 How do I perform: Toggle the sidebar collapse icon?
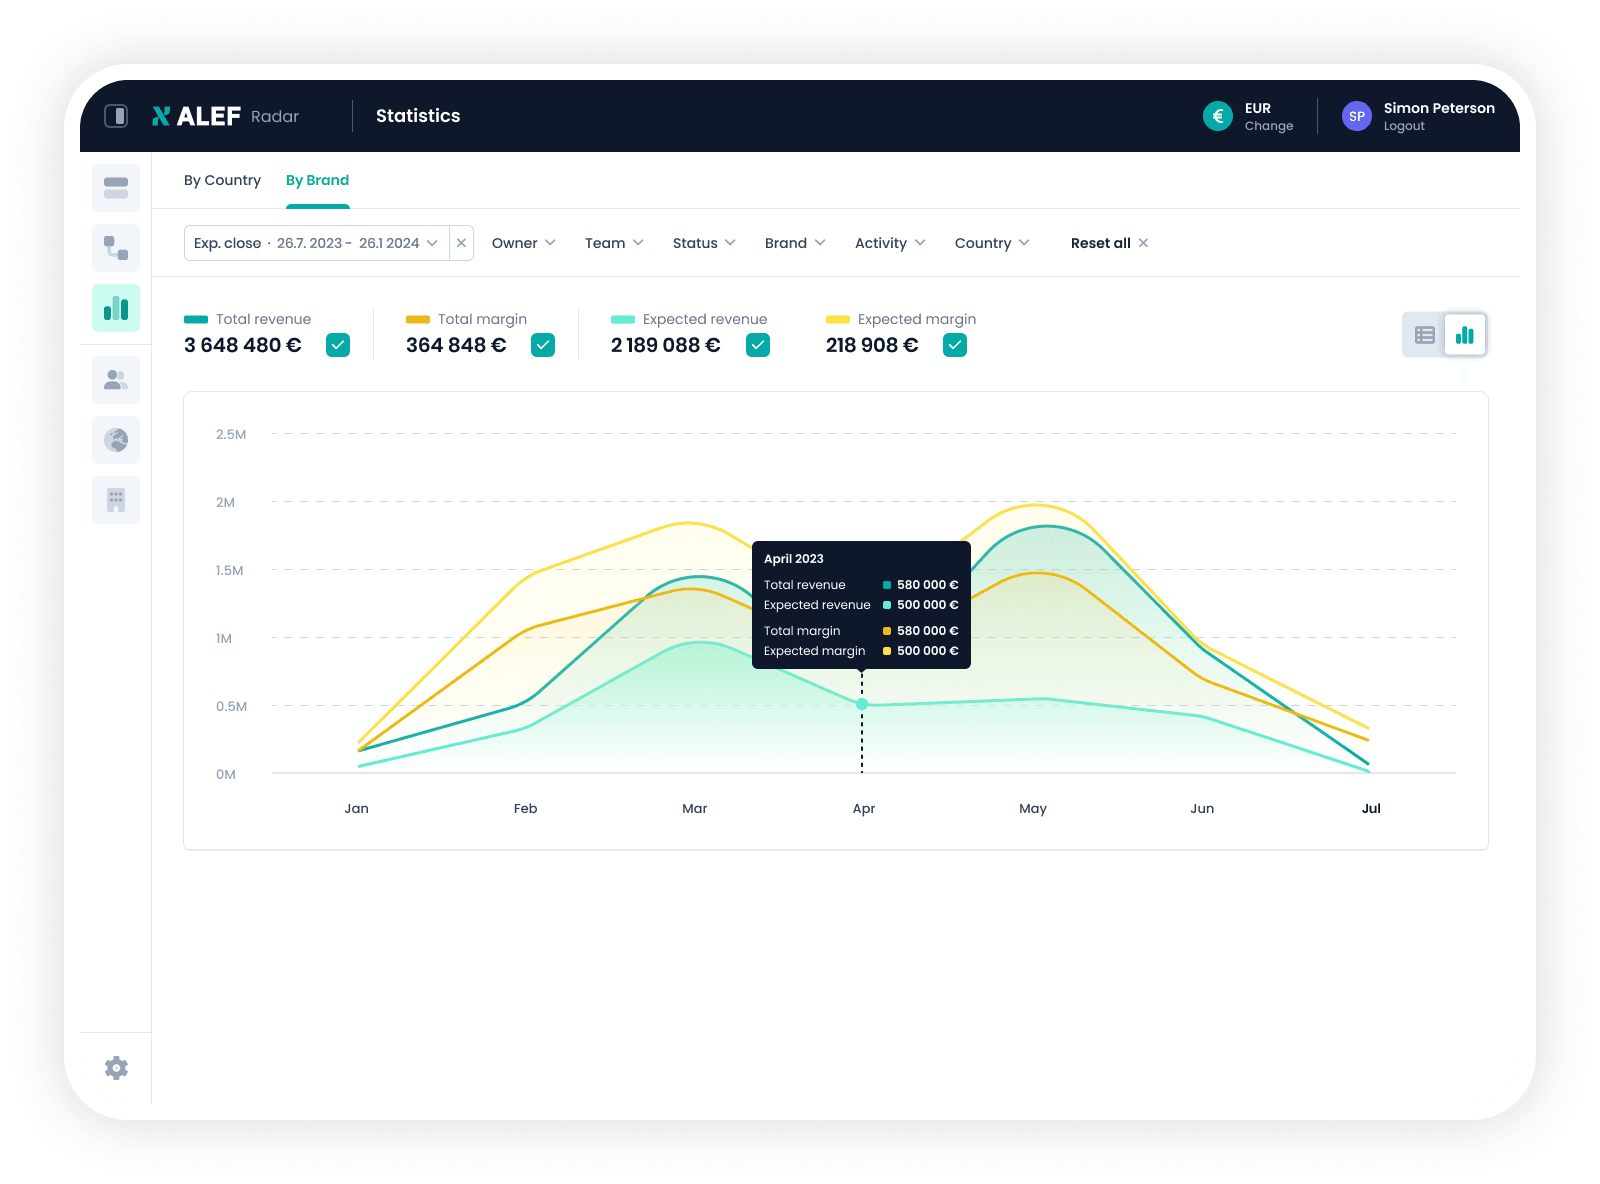coord(116,116)
